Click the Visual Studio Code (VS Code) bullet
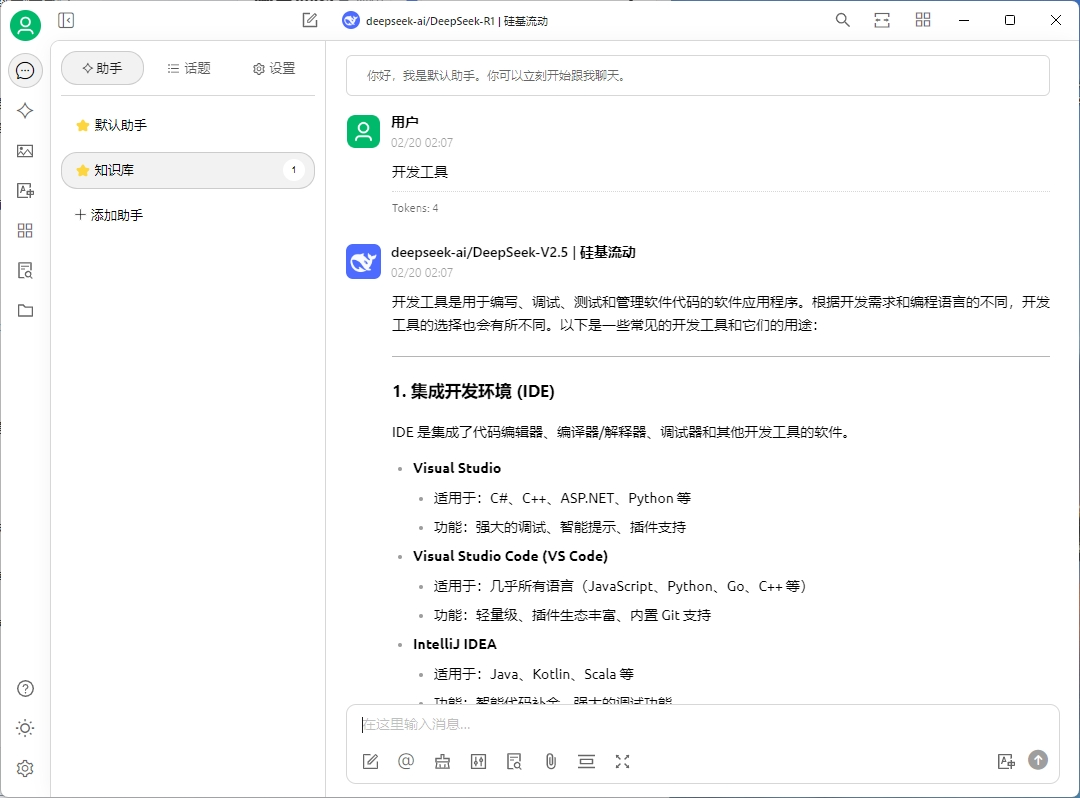Viewport: 1080px width, 798px height. point(510,556)
